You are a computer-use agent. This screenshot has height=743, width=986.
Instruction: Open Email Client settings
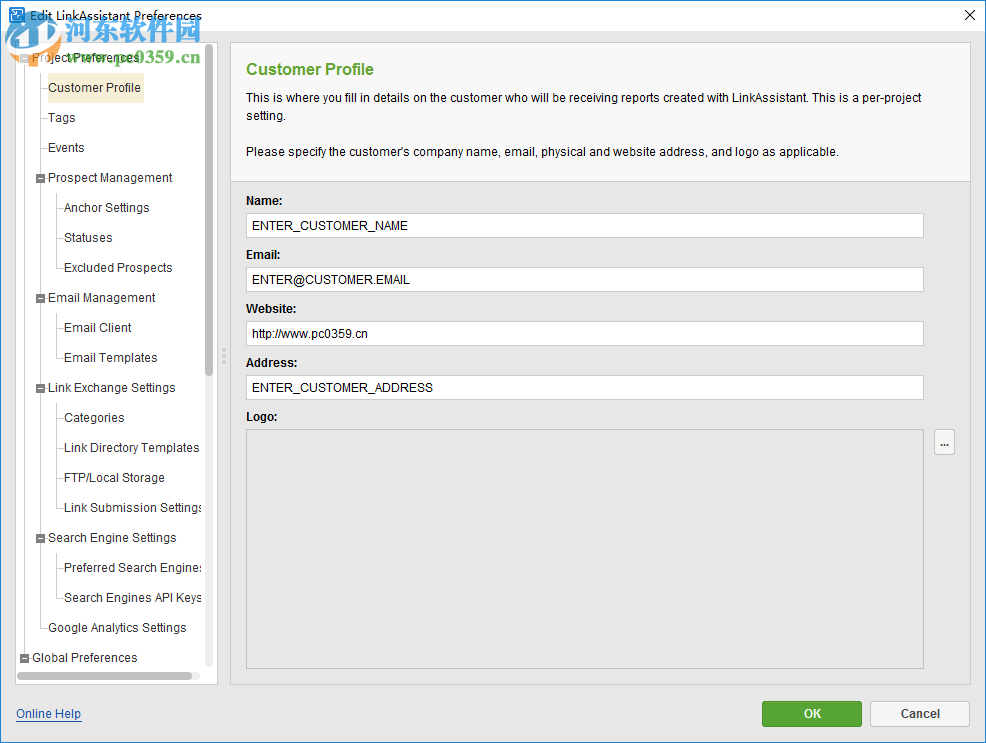click(x=97, y=327)
